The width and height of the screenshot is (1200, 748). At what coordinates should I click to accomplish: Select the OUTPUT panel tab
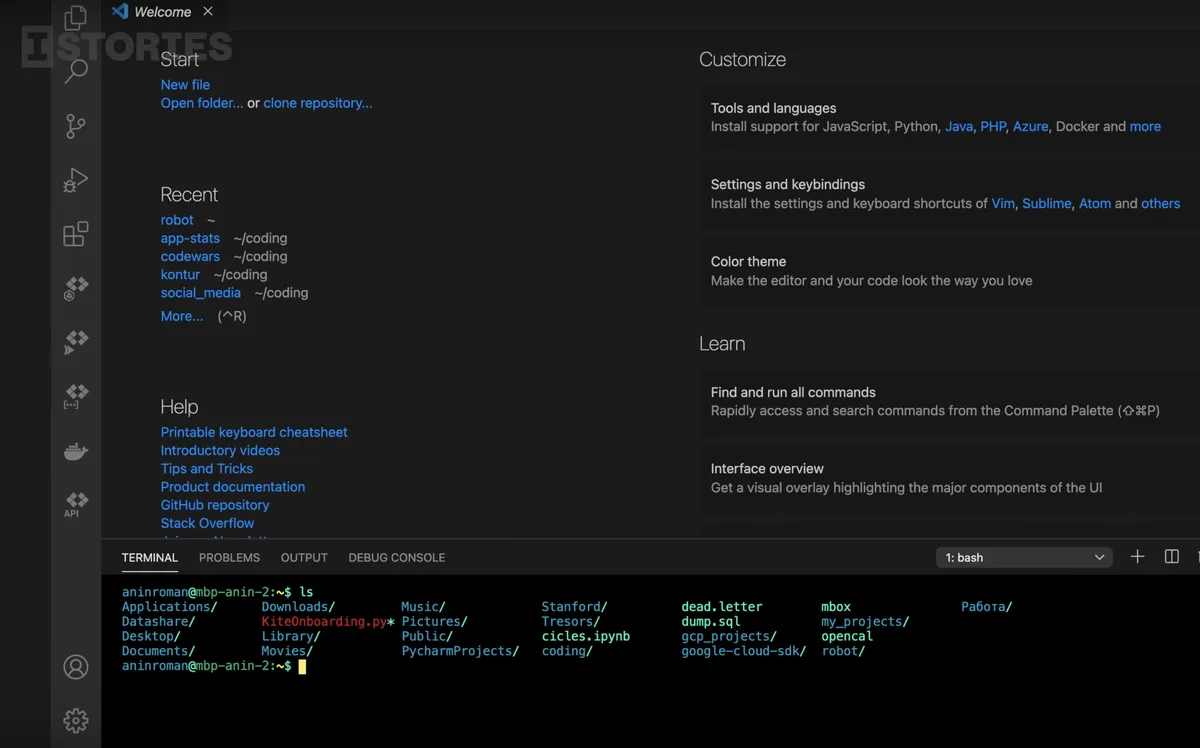(x=304, y=557)
